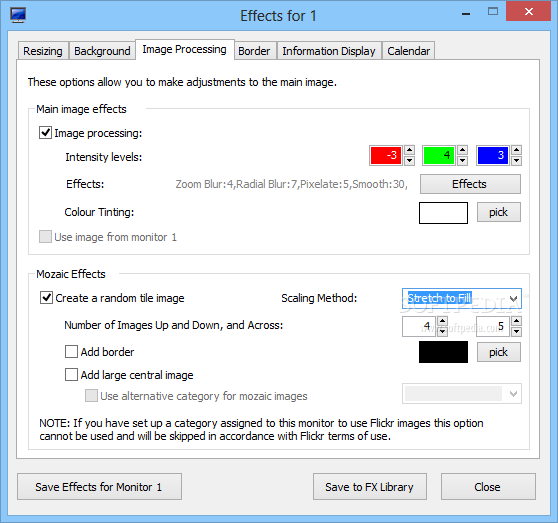This screenshot has height=523, width=558.
Task: Increase number of images across
Action: [x=516, y=321]
